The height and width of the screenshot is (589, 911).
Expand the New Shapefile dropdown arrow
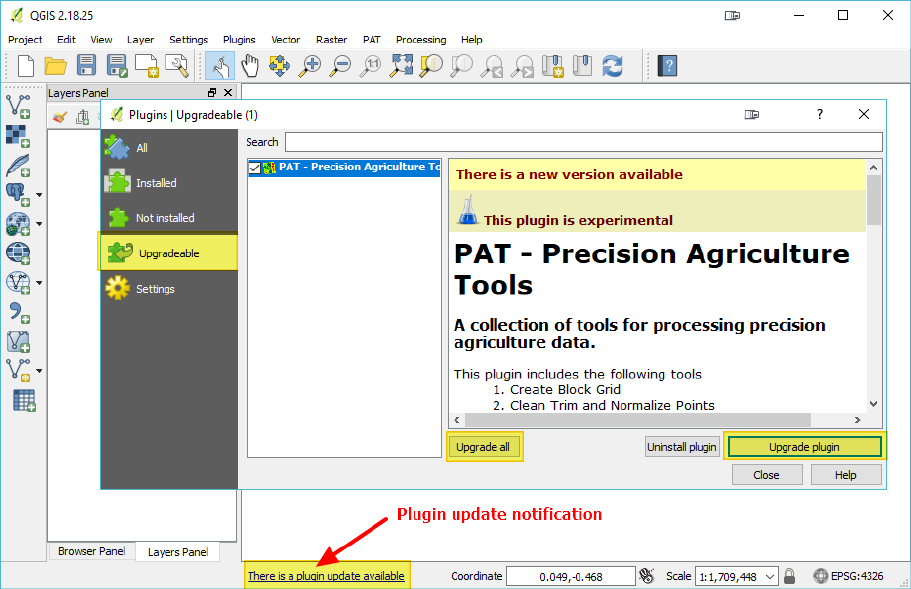point(39,371)
